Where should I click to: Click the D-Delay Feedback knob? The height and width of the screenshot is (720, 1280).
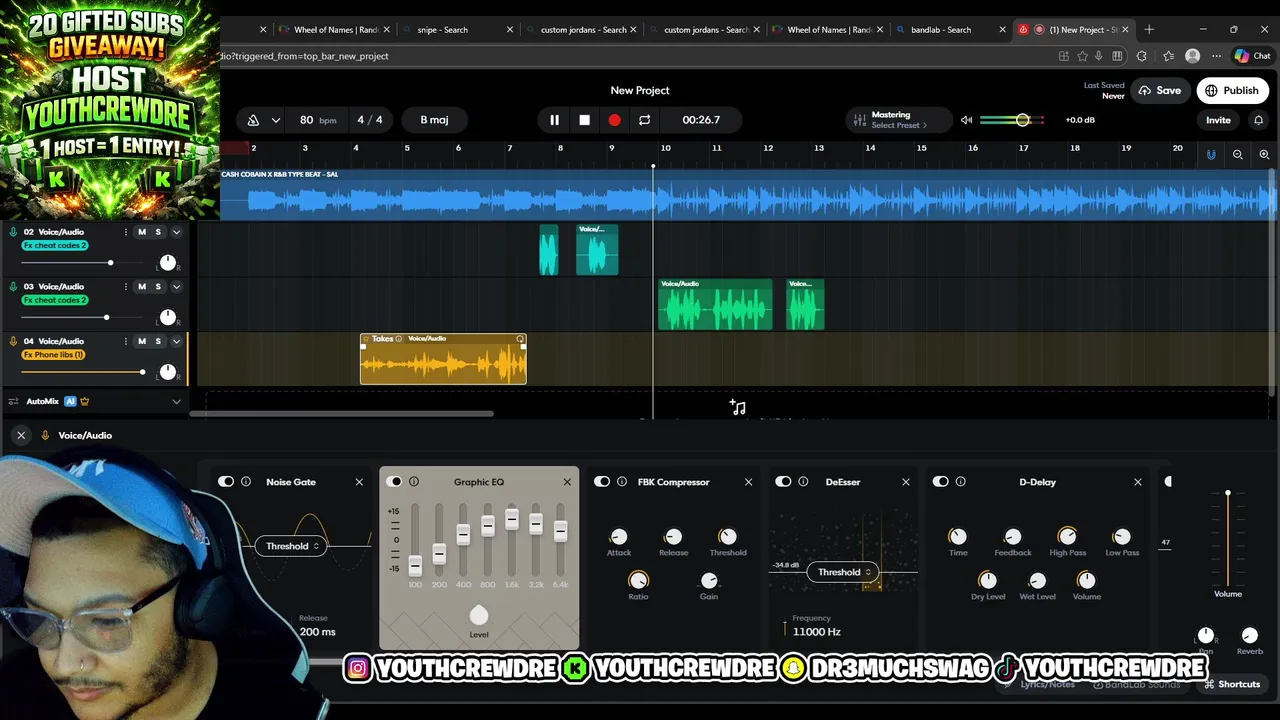pos(1012,537)
